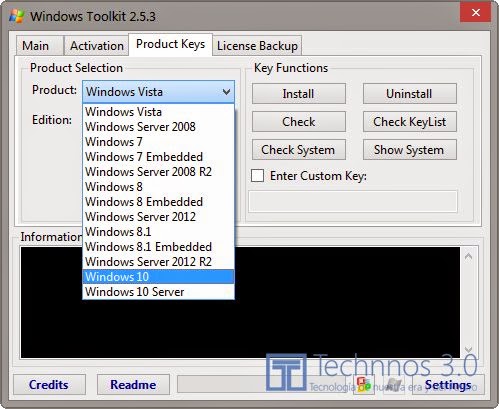Image resolution: width=499 pixels, height=409 pixels.
Task: Pick Windows 8 Embedded option
Action: pyautogui.click(x=158, y=202)
